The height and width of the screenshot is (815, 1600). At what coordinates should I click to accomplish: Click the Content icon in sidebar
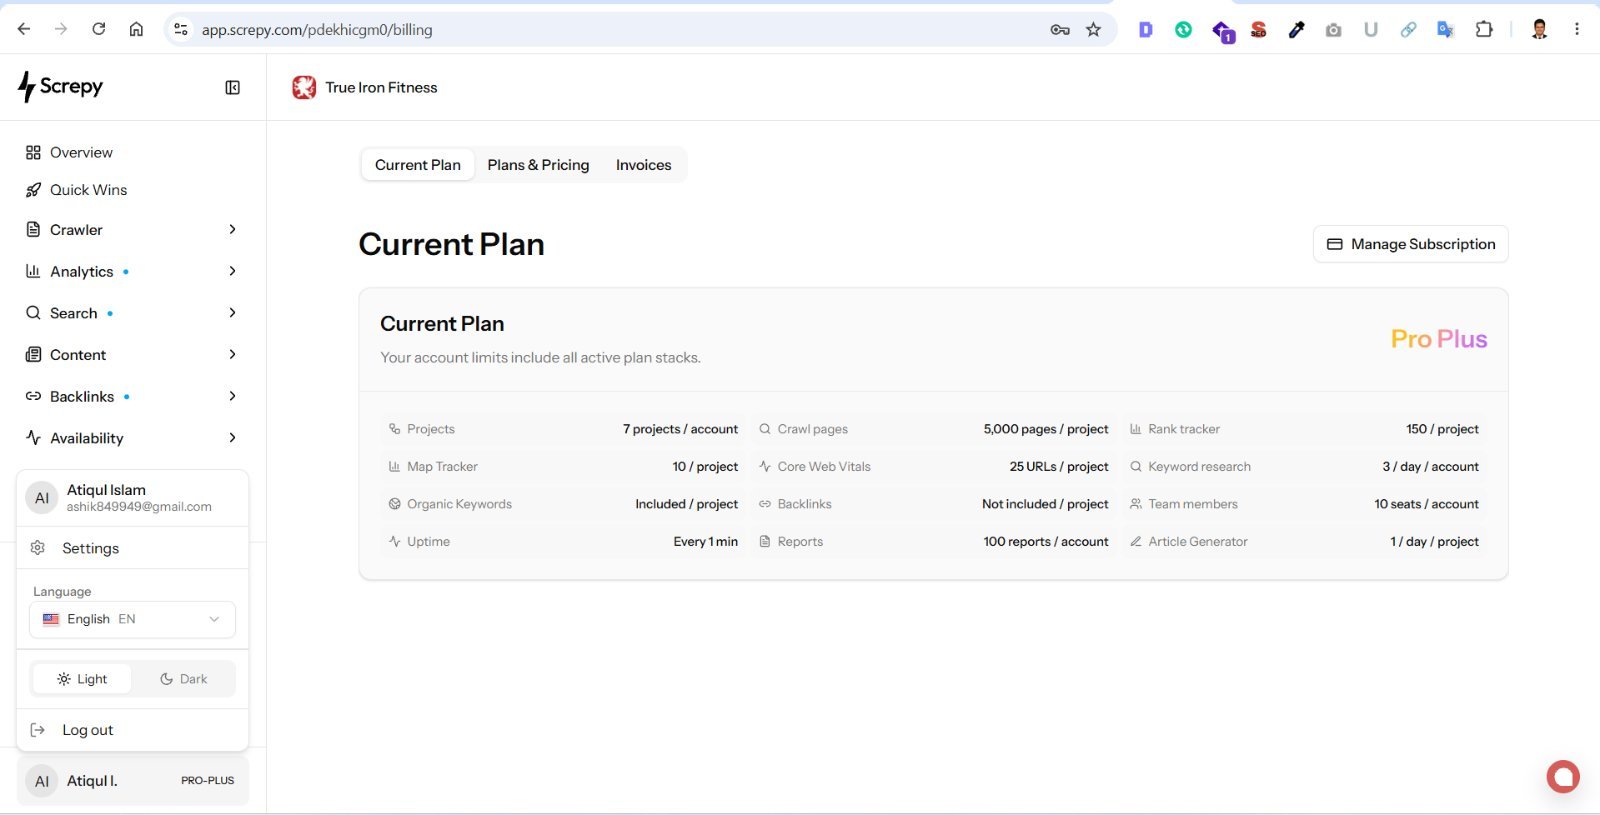tap(33, 355)
